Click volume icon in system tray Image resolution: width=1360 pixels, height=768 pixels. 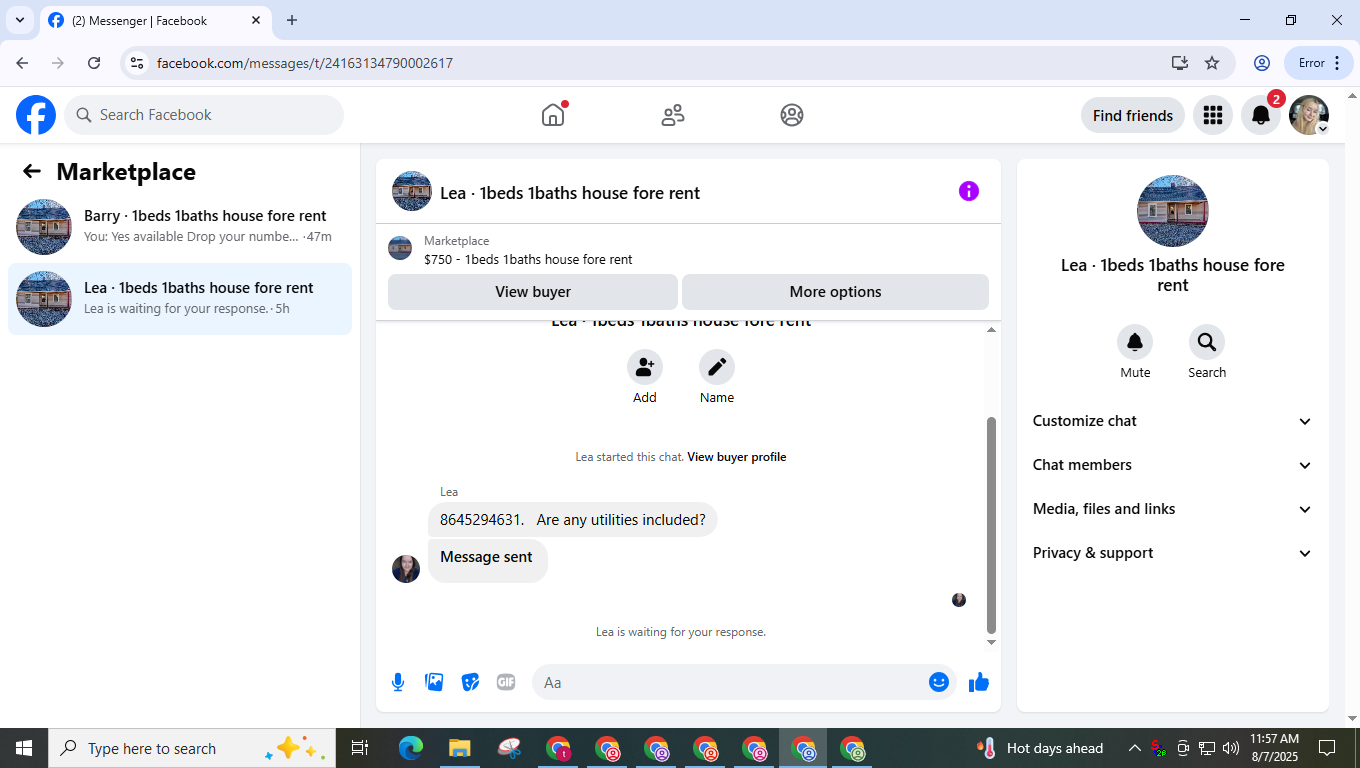pyautogui.click(x=1230, y=748)
